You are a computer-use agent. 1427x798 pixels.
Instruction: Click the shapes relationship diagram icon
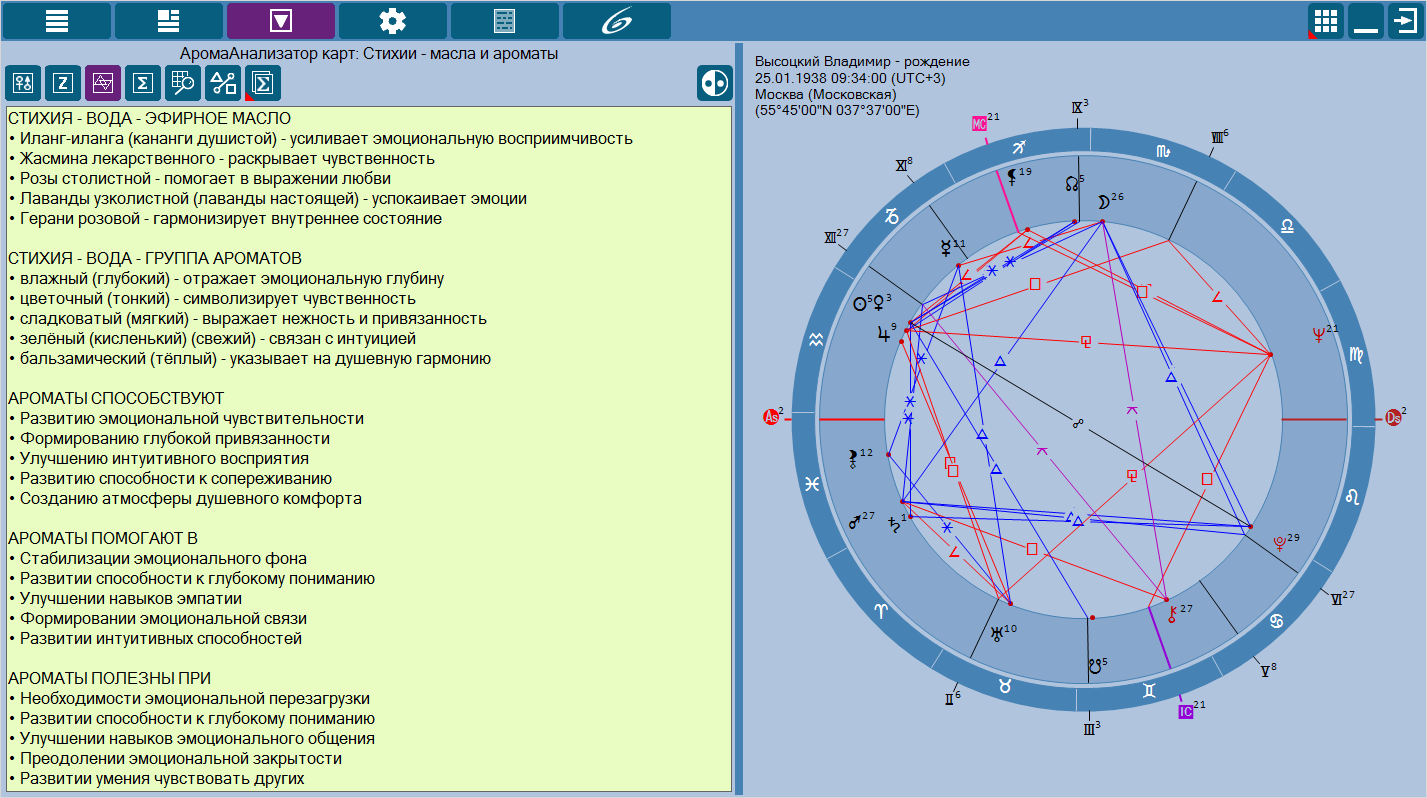coord(223,83)
